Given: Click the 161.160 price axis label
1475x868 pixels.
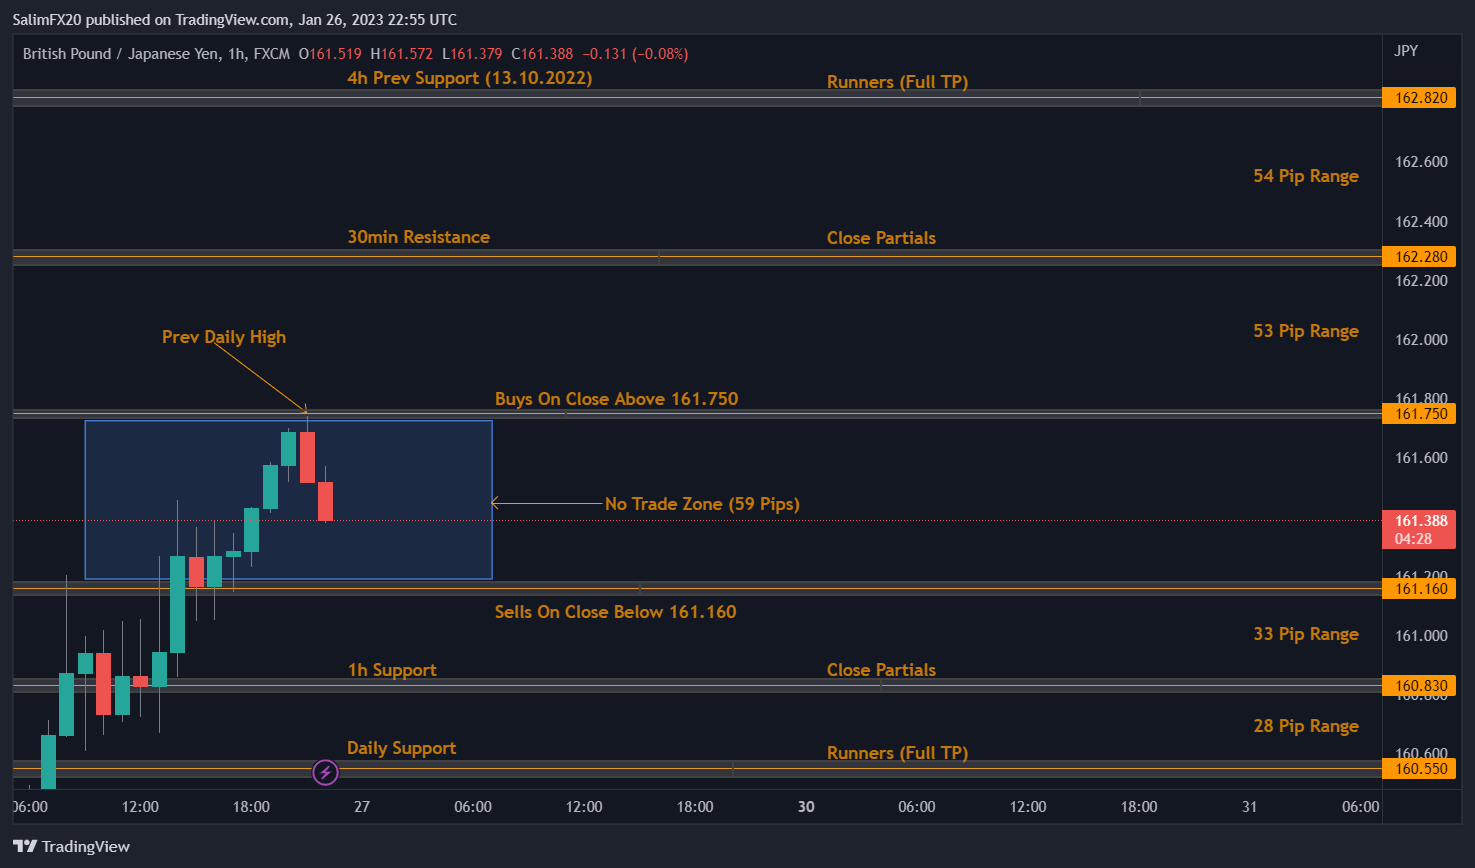Looking at the screenshot, I should 1419,589.
